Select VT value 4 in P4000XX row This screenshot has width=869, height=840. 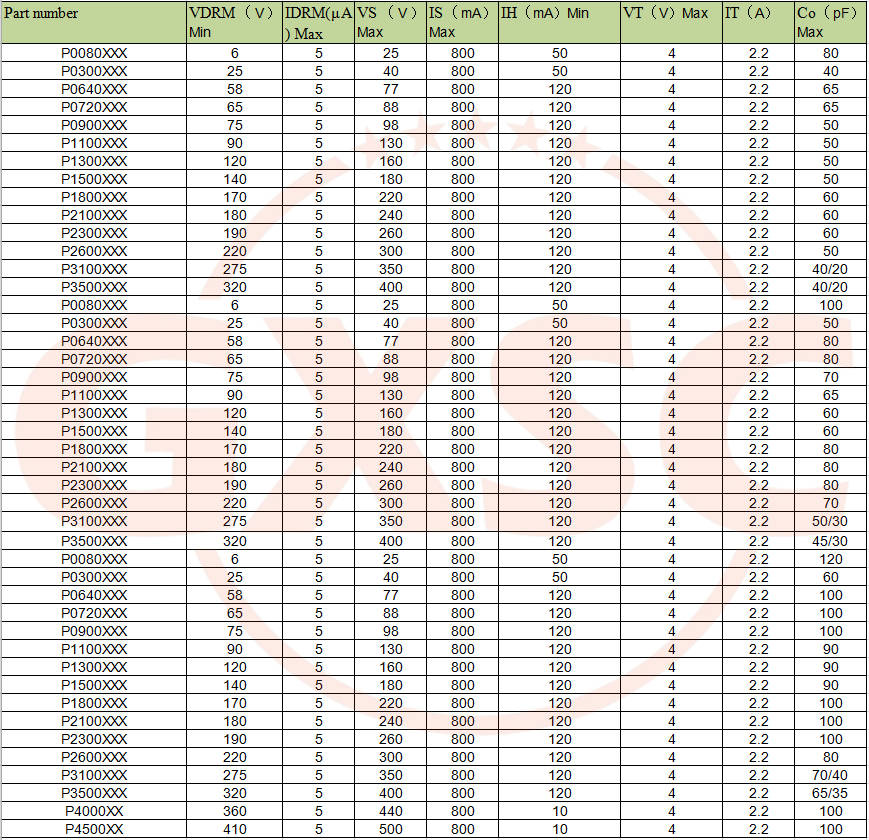(672, 811)
